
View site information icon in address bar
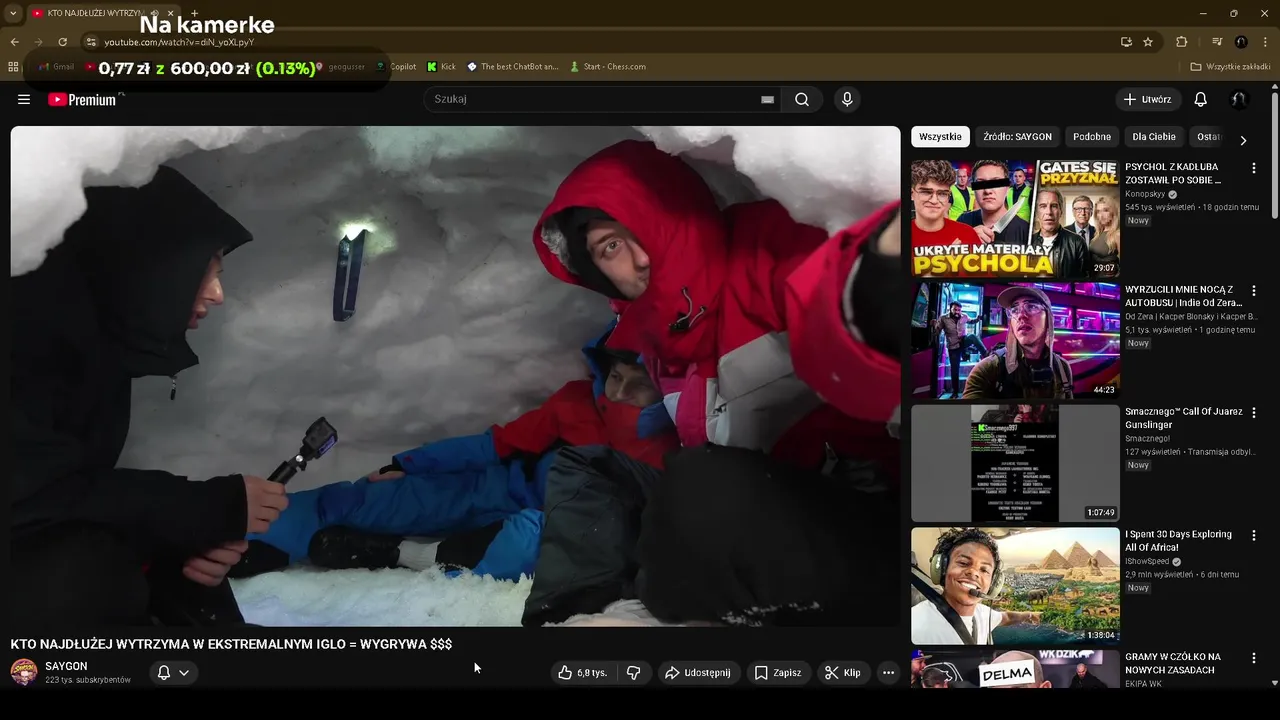coord(91,42)
